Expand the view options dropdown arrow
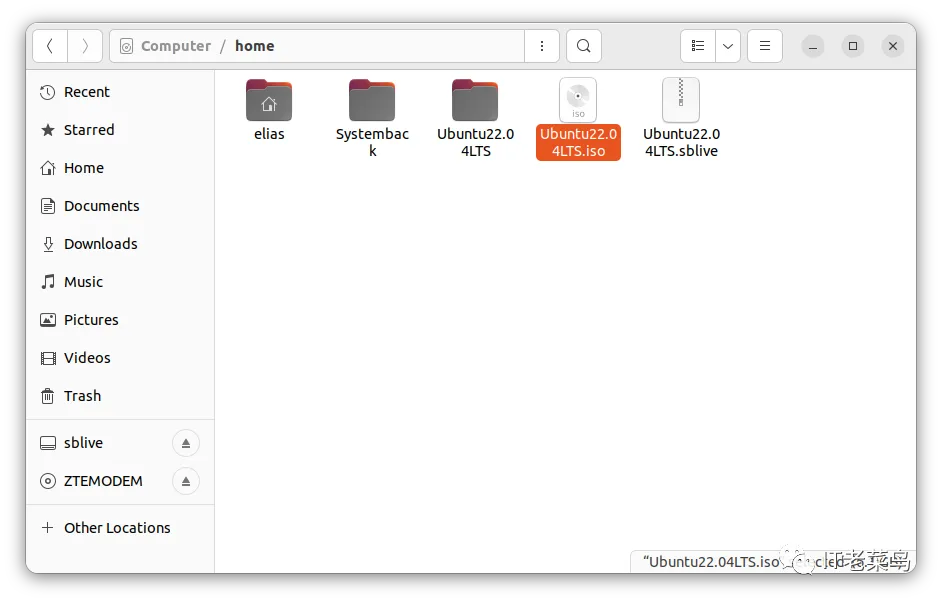 (x=728, y=46)
